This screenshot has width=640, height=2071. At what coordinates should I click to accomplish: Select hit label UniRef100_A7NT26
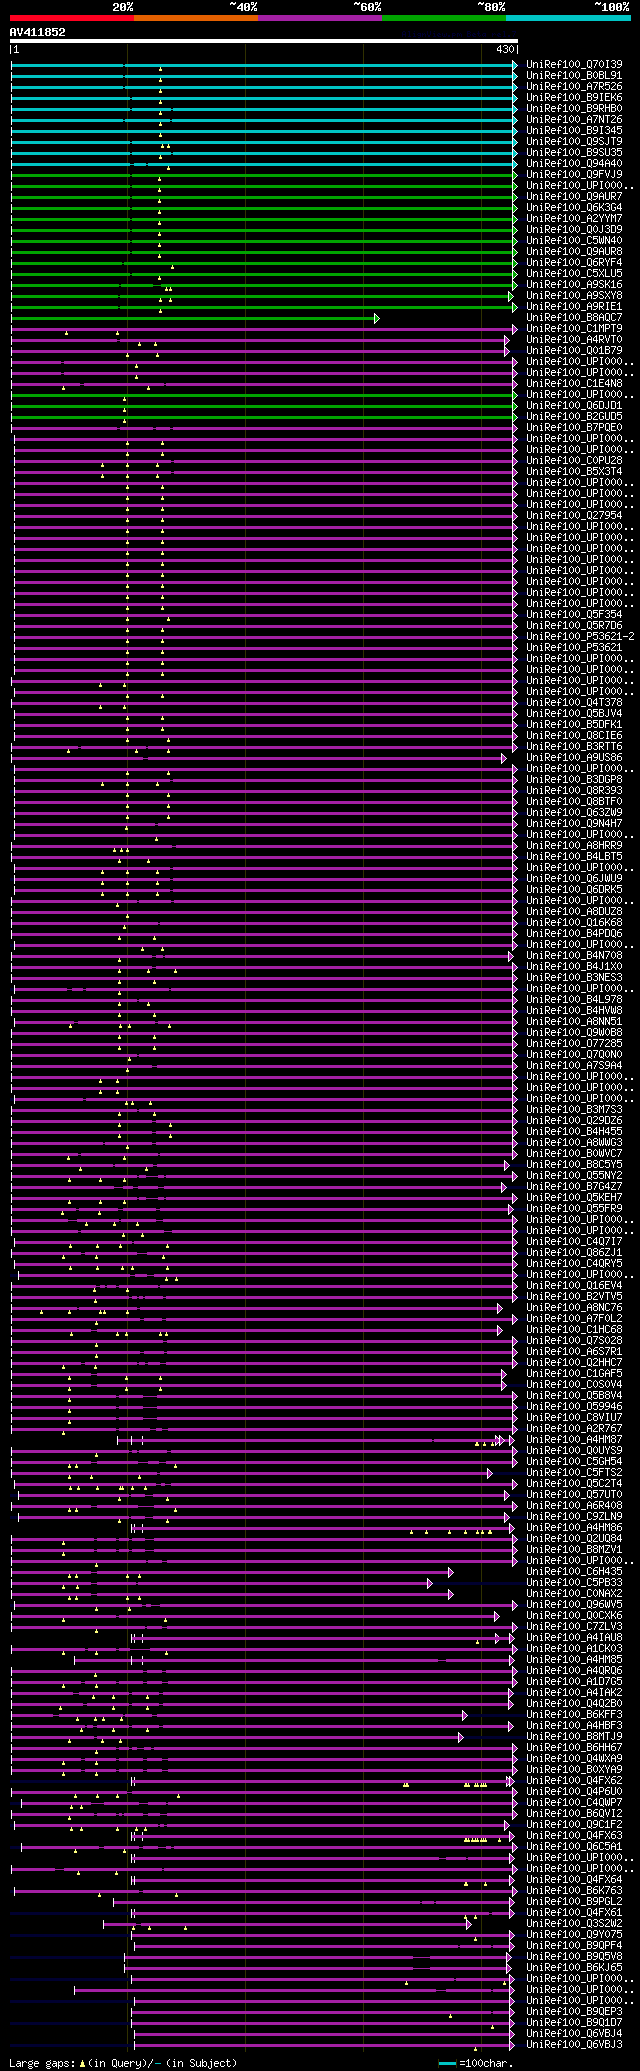pos(574,119)
